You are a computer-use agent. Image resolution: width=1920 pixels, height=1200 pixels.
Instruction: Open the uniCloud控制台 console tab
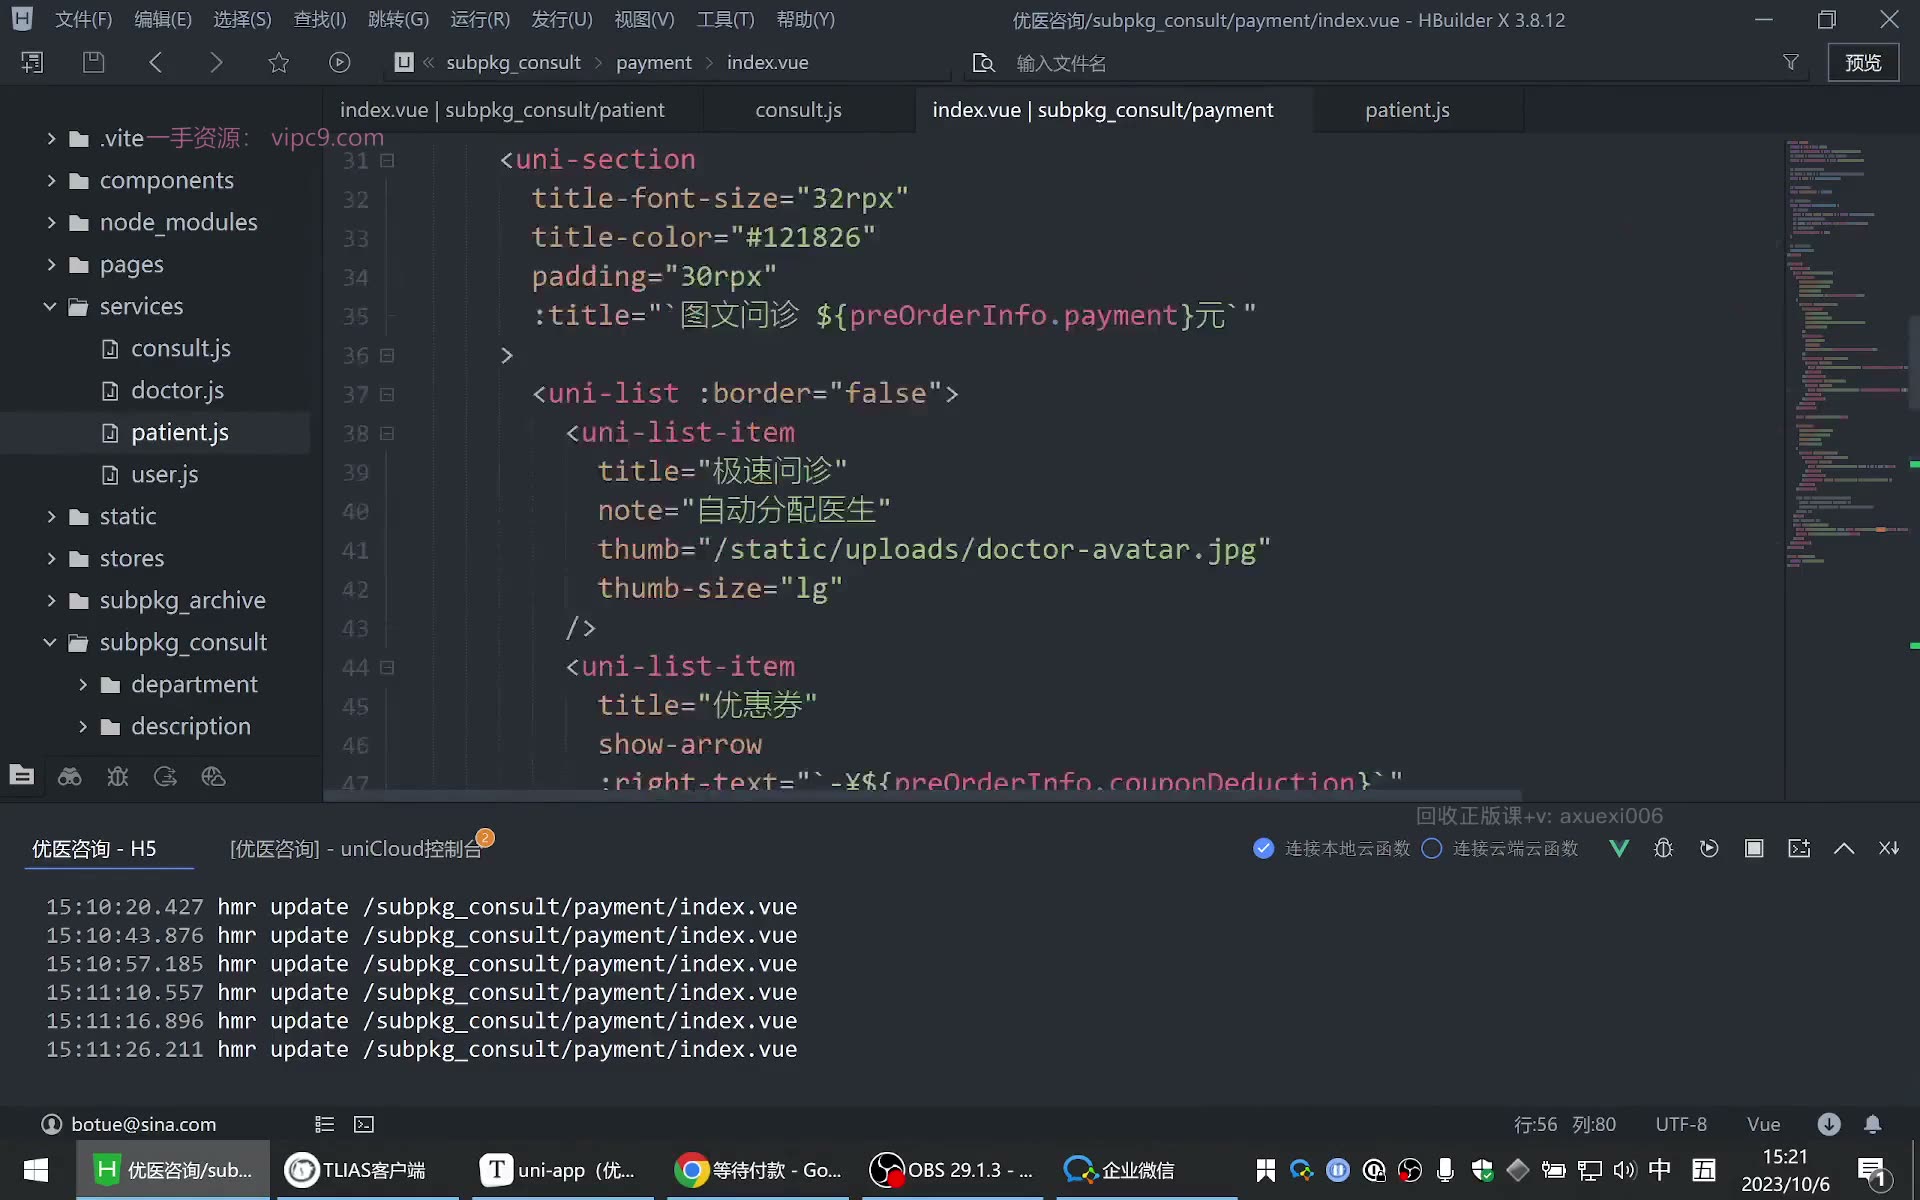356,848
